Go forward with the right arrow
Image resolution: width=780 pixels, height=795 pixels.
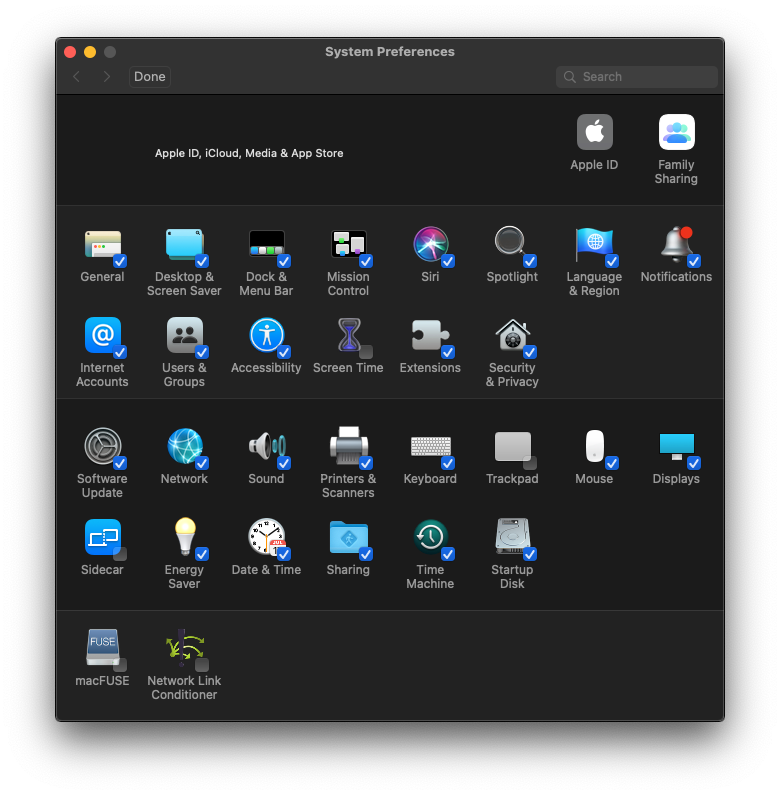tap(107, 77)
